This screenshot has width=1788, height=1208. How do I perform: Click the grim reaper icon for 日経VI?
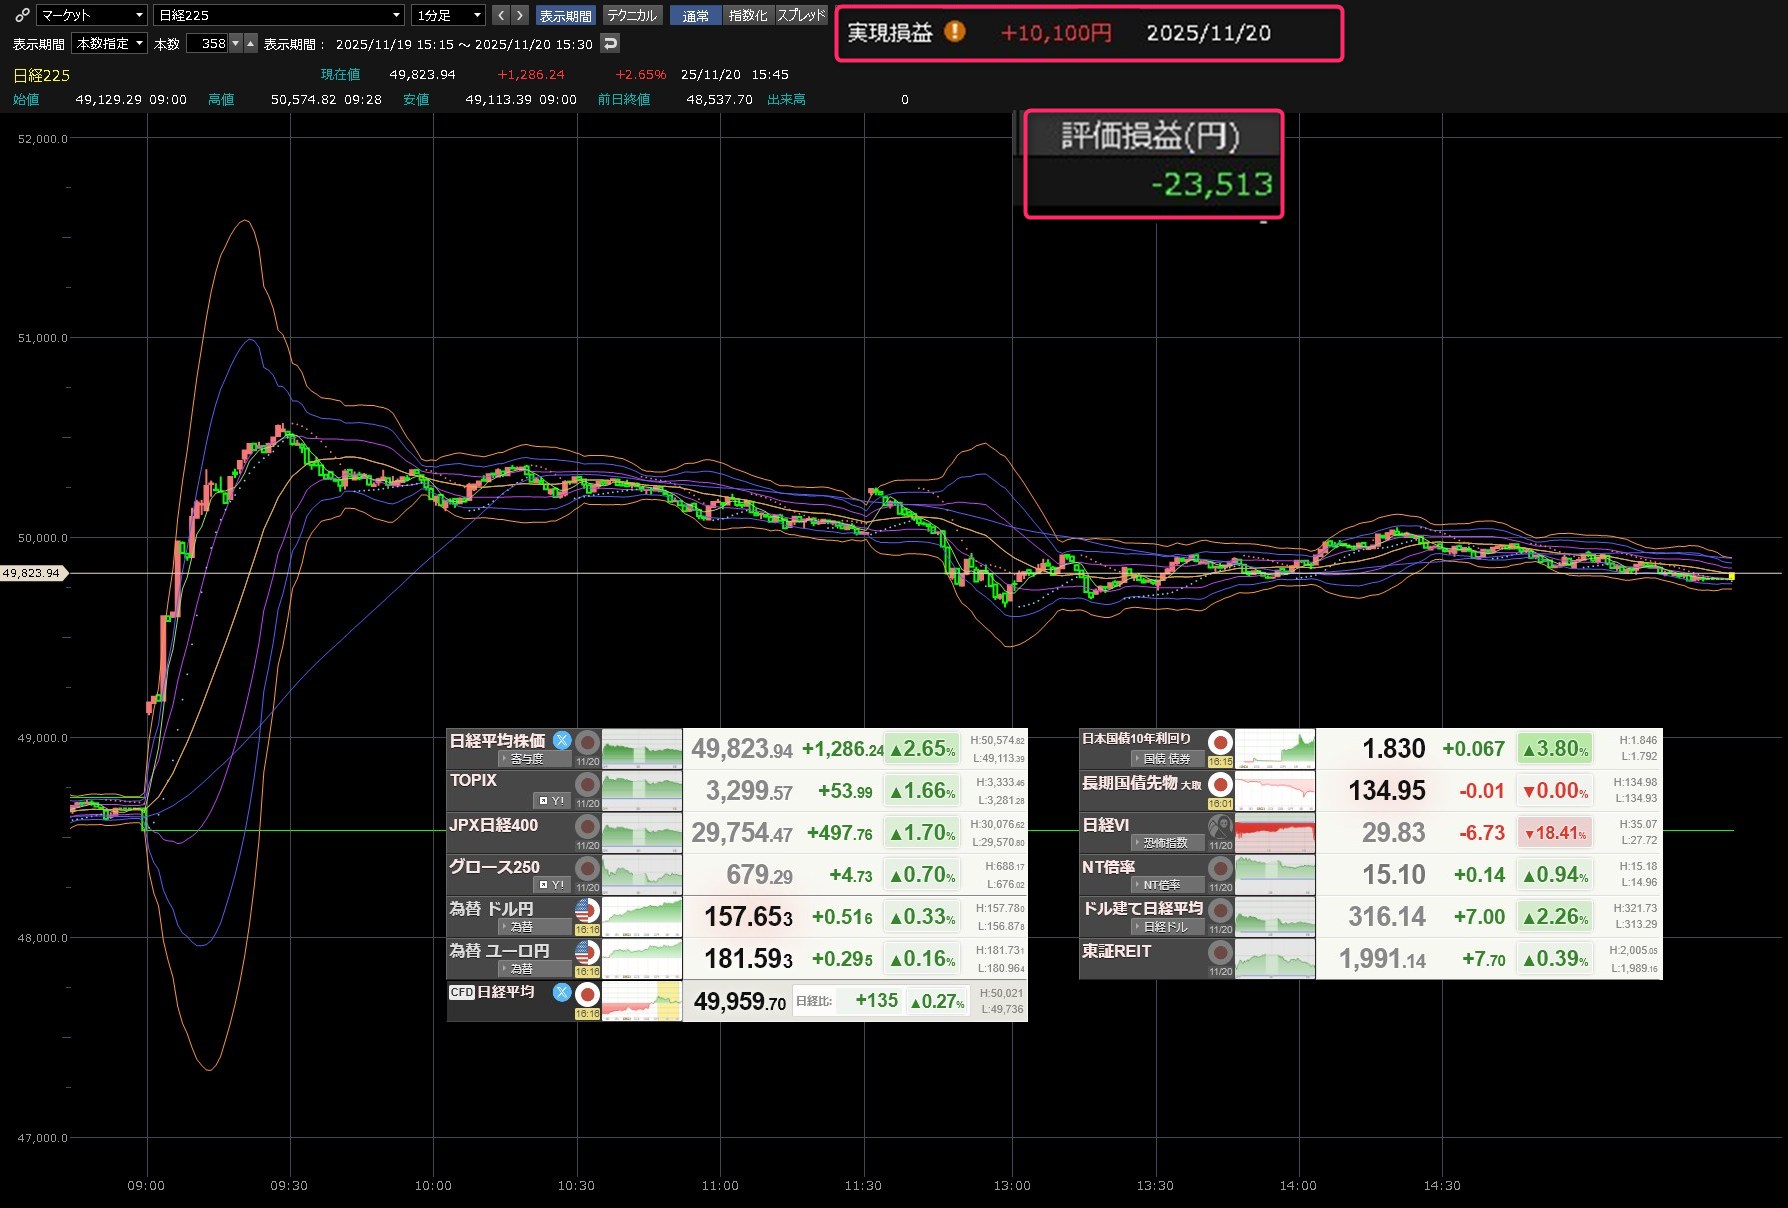coord(1220,826)
